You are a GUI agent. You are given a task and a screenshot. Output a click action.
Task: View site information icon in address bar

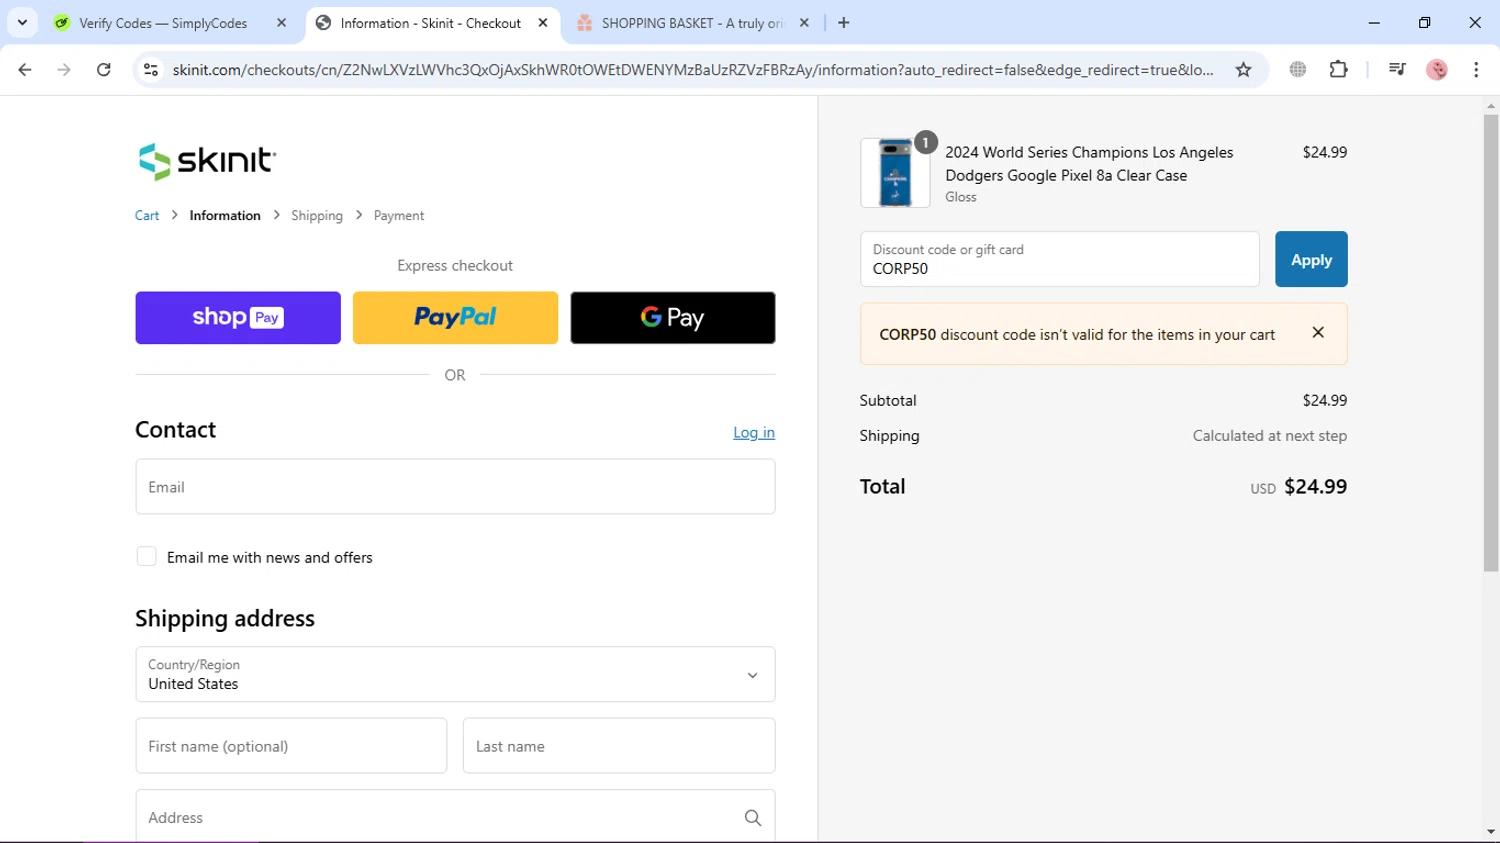coord(151,70)
